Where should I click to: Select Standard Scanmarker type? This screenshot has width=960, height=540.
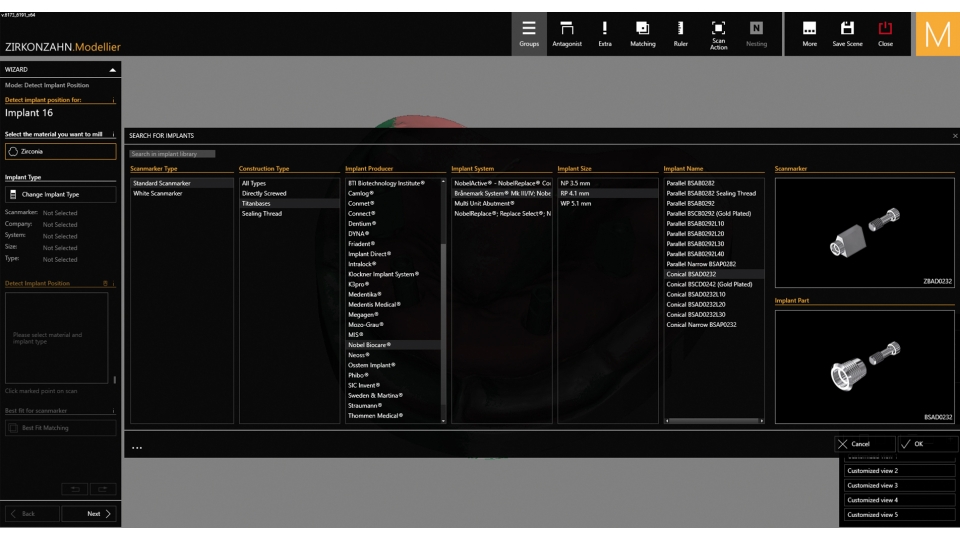pos(182,183)
